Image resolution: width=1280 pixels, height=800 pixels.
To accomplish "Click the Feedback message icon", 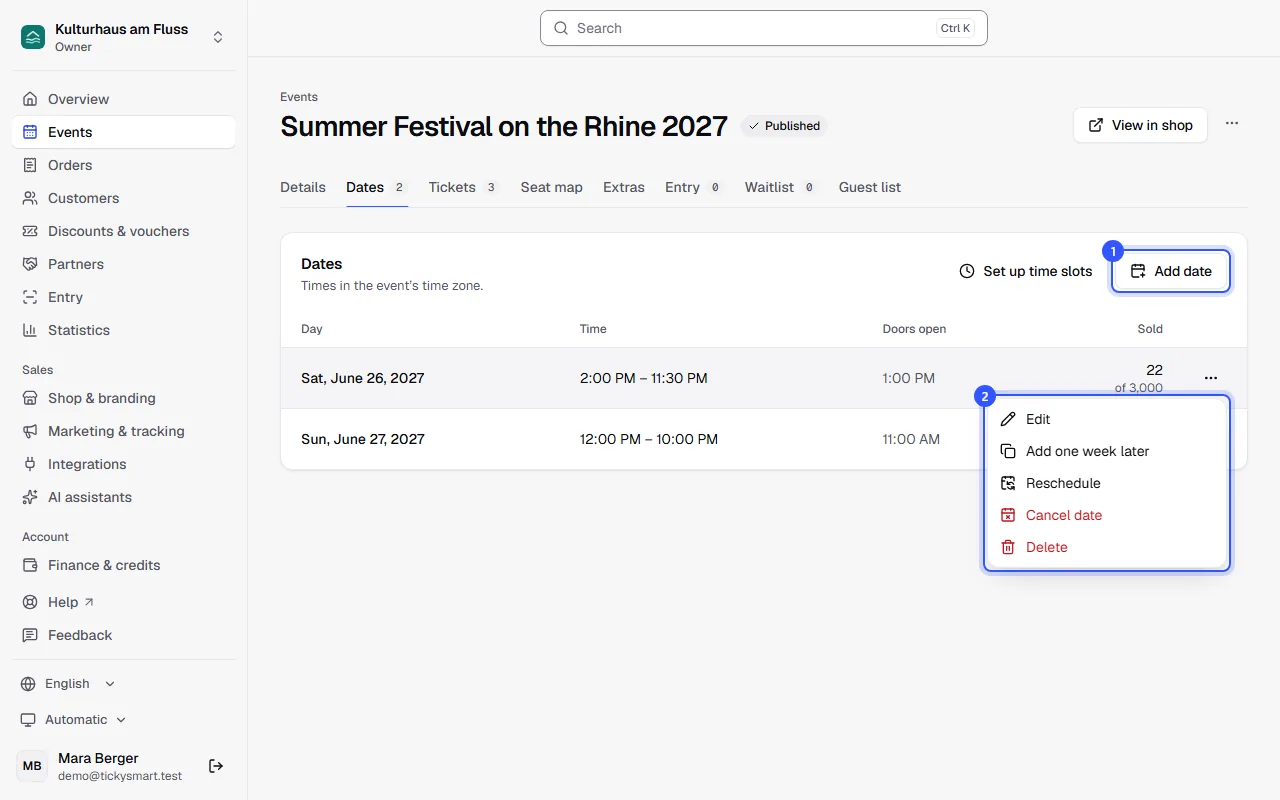I will click(30, 635).
